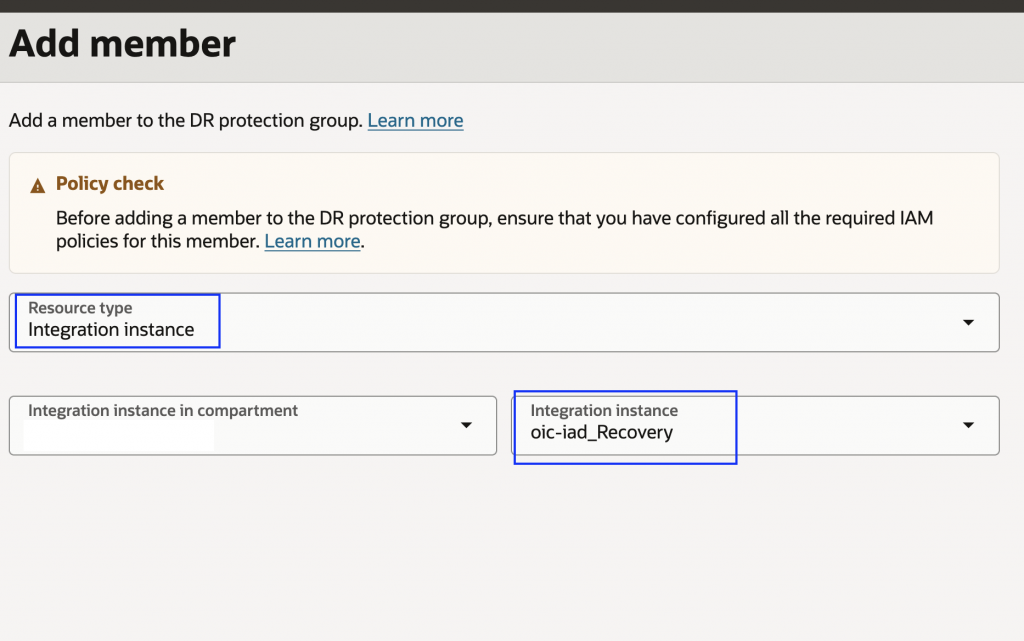Expand the oic-iad_Recovery dropdown arrow

967,425
